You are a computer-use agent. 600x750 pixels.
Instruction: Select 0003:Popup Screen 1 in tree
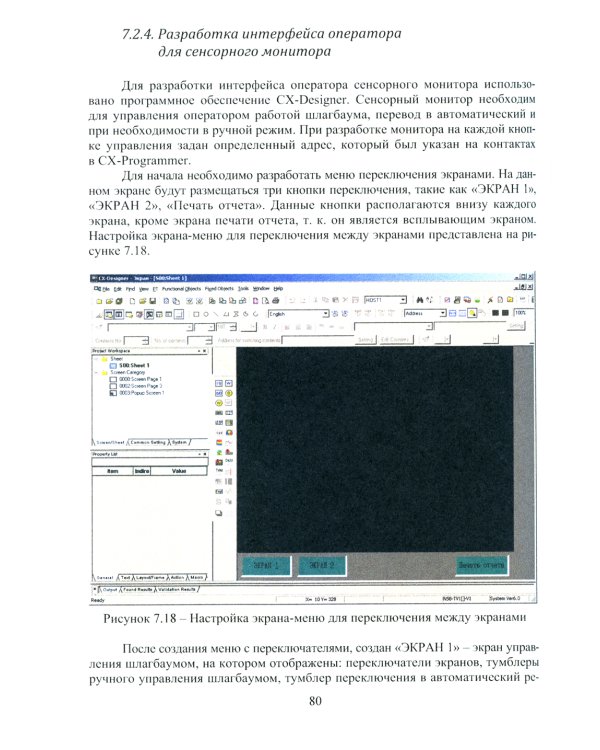pyautogui.click(x=142, y=393)
